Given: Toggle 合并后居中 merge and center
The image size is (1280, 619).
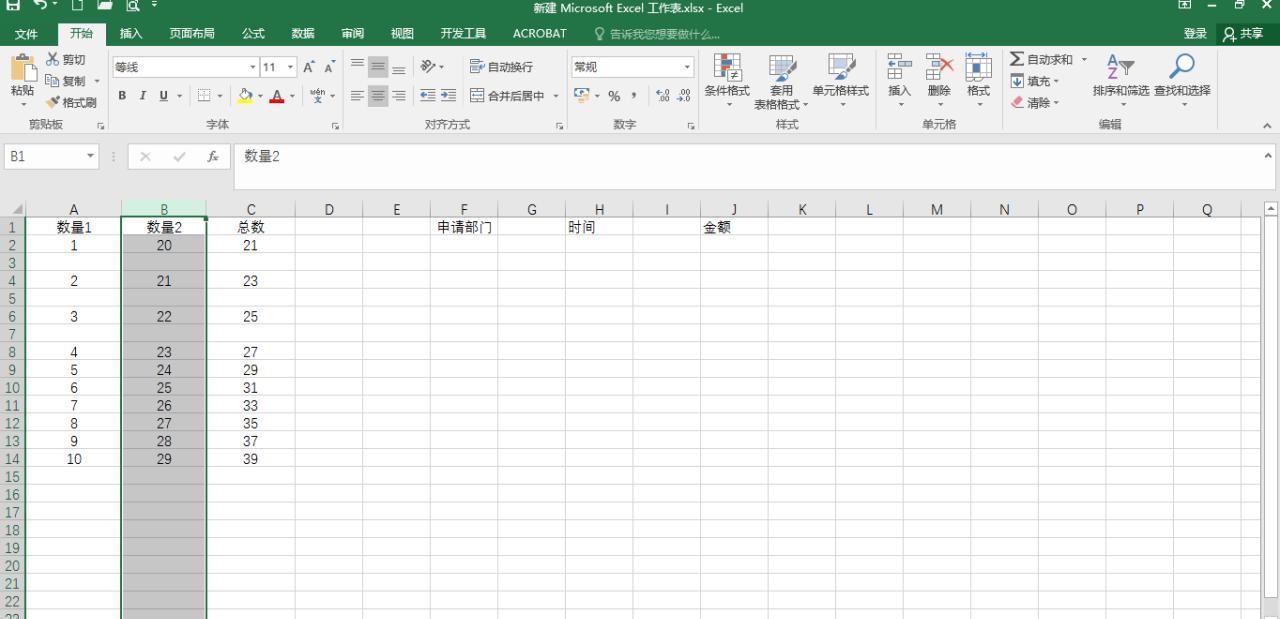Looking at the screenshot, I should tap(508, 96).
